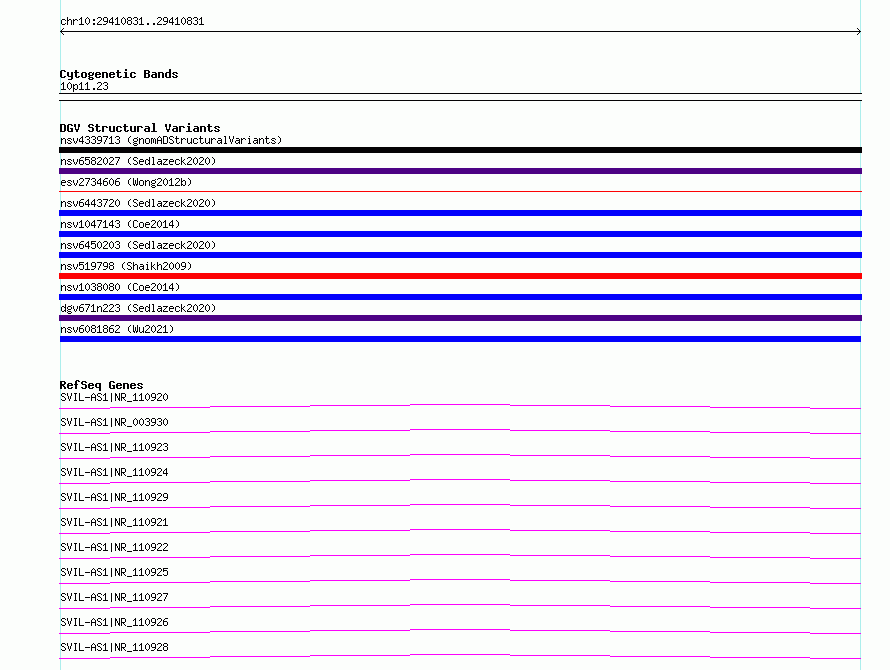
Task: Click the chr10:29410831..29410831 coordinate label
Action: 132,21
